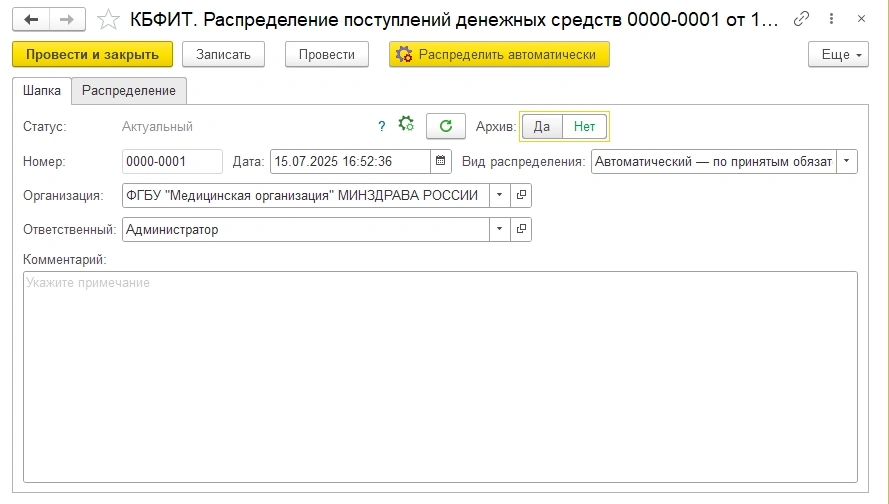Click Провести и закрыть button
The height and width of the screenshot is (504, 889).
92,54
